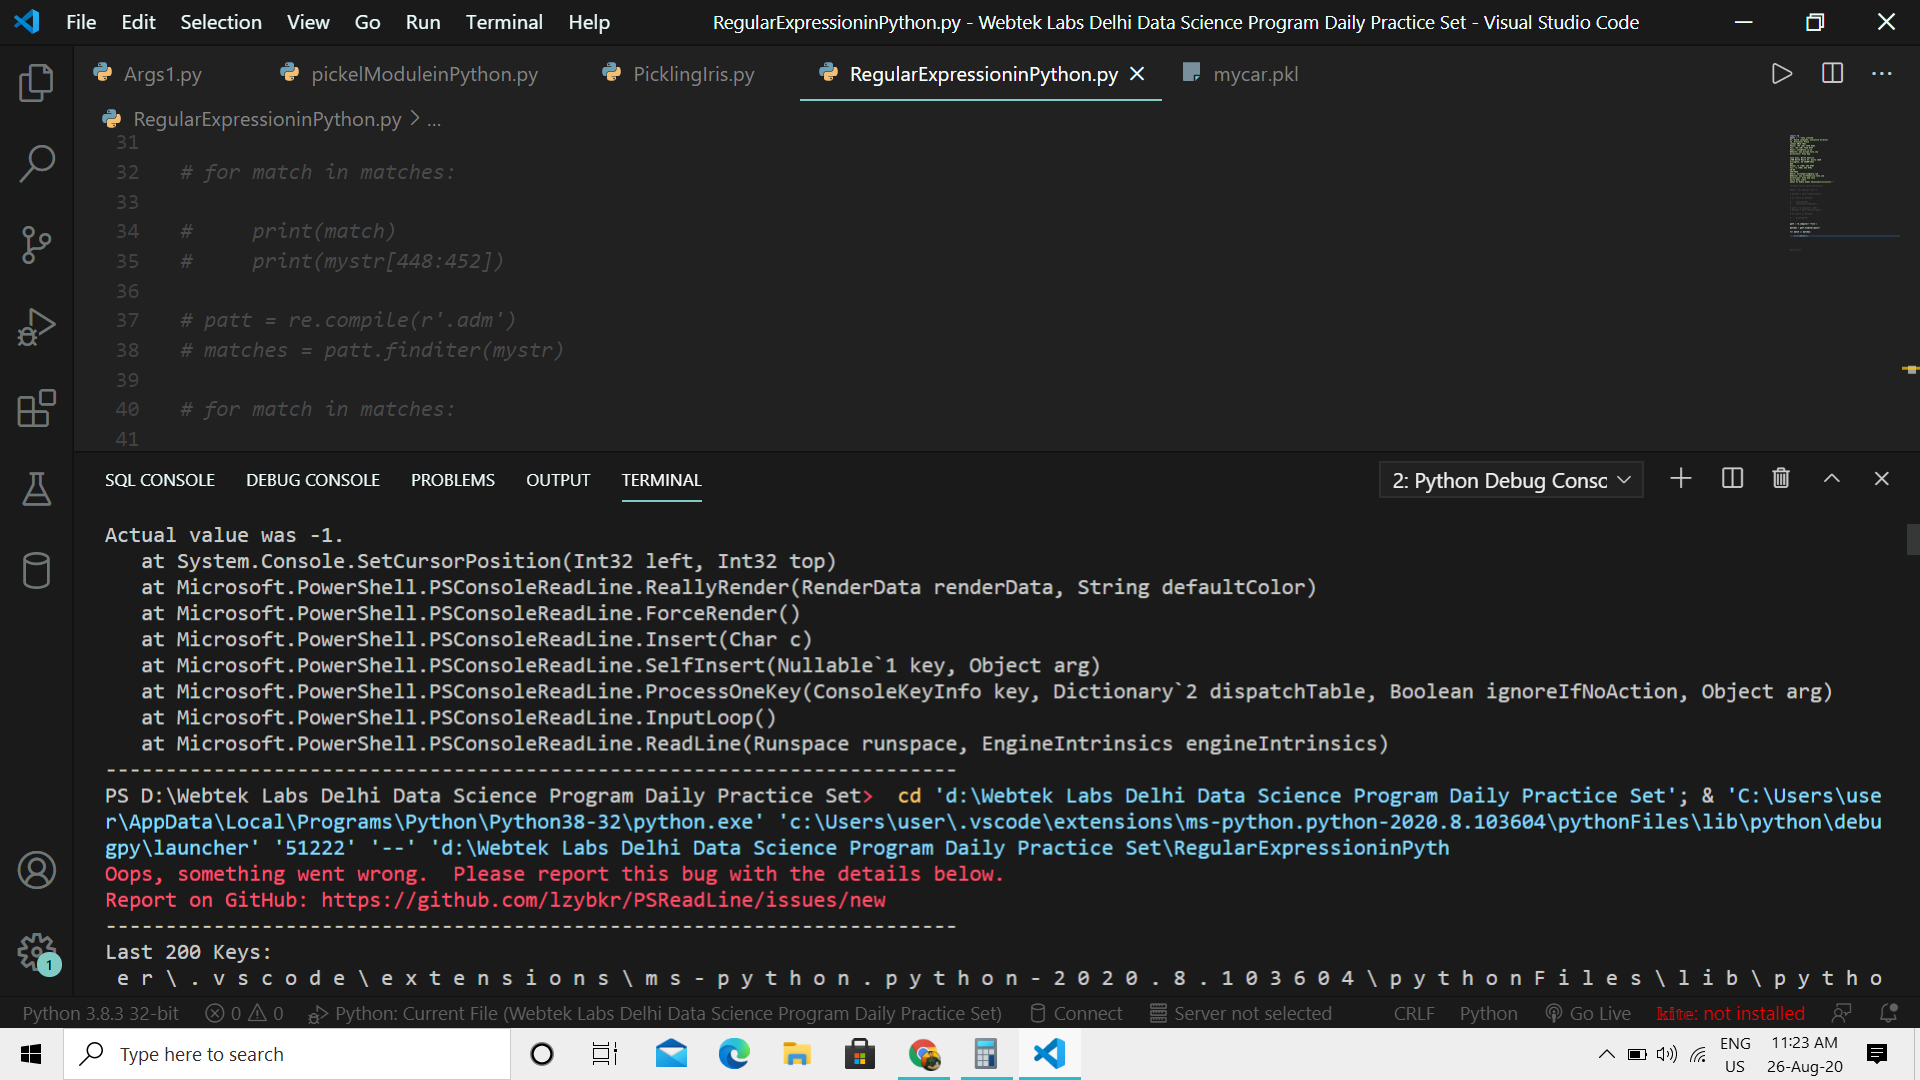Split the editor right
This screenshot has height=1080, width=1920.
1832,74
